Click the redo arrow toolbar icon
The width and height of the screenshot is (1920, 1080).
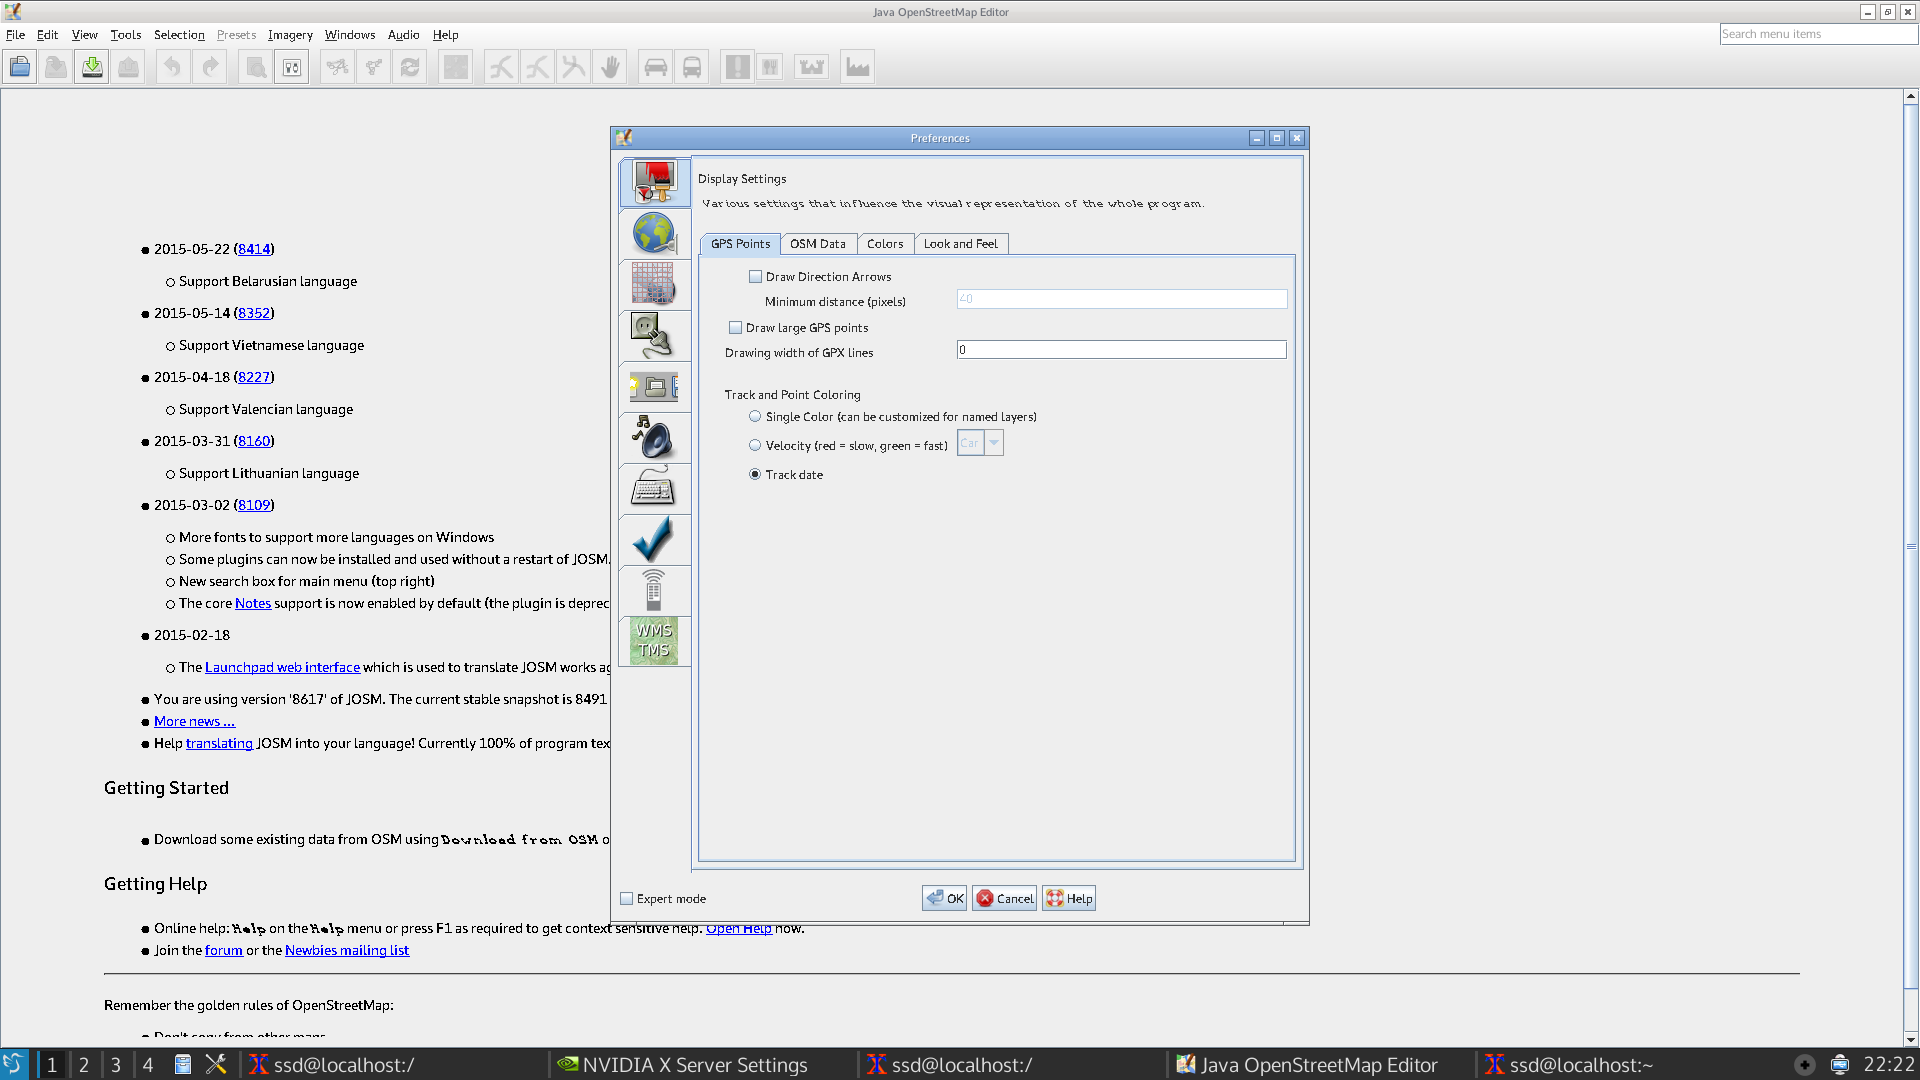pos(210,67)
